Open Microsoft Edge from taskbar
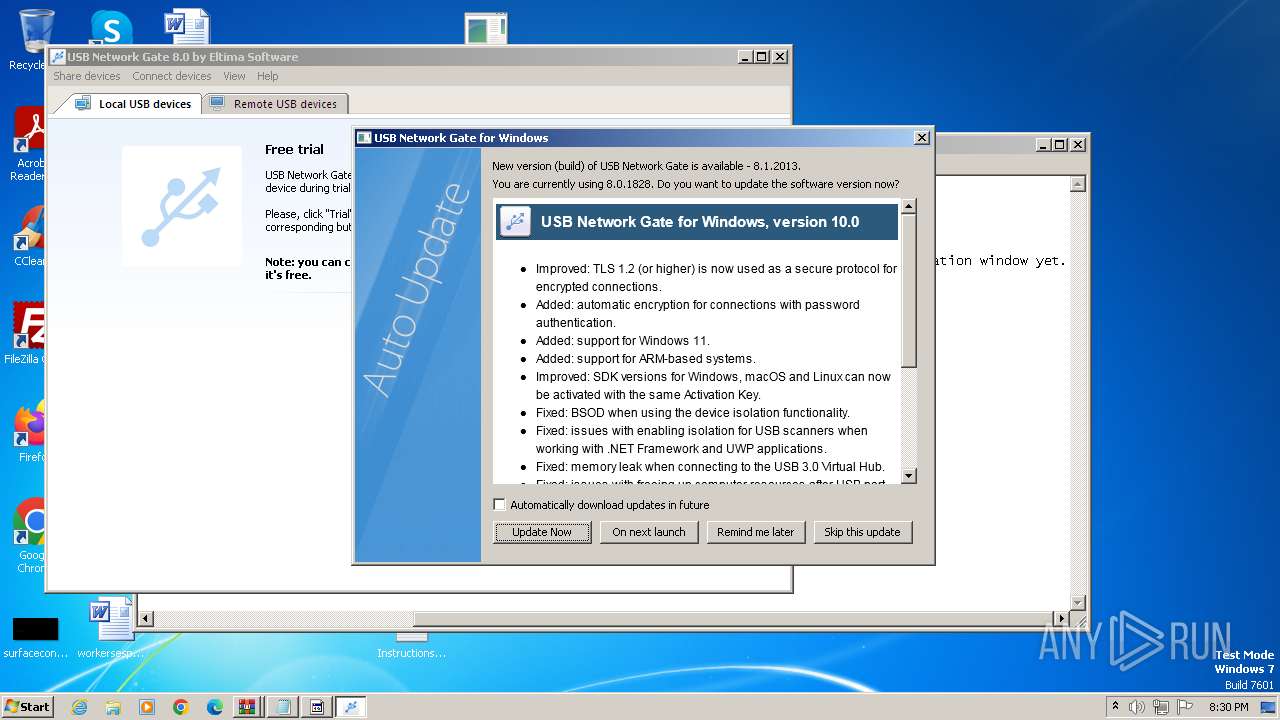The height and width of the screenshot is (720, 1280). tap(215, 706)
